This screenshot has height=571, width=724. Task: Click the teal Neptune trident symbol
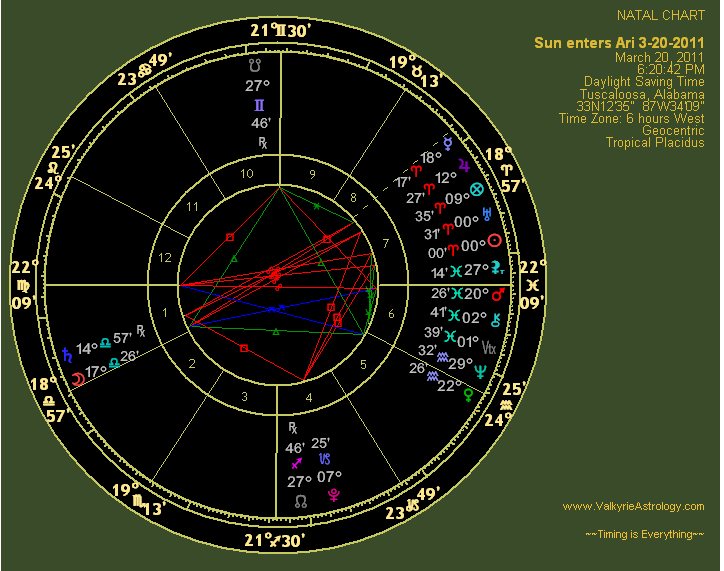click(480, 371)
